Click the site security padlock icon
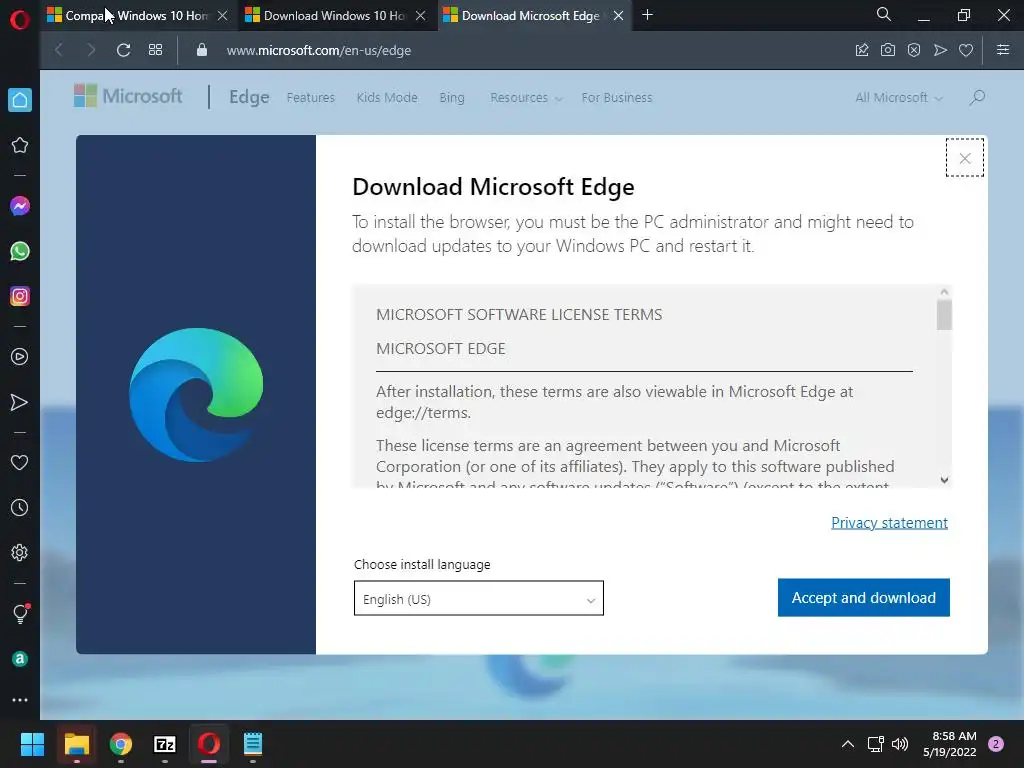The image size is (1024, 768). pos(202,50)
